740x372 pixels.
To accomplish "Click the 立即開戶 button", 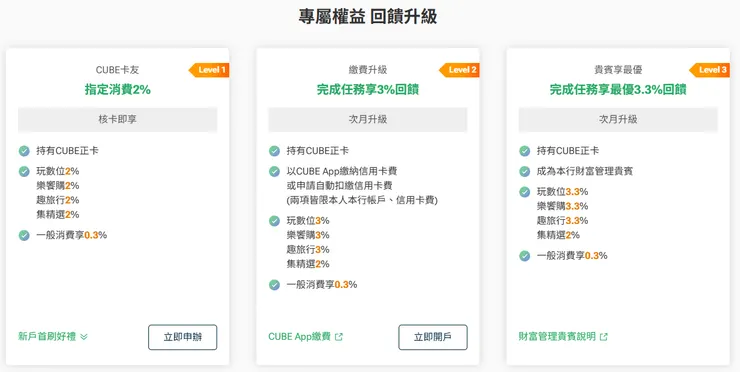I will [x=433, y=337].
